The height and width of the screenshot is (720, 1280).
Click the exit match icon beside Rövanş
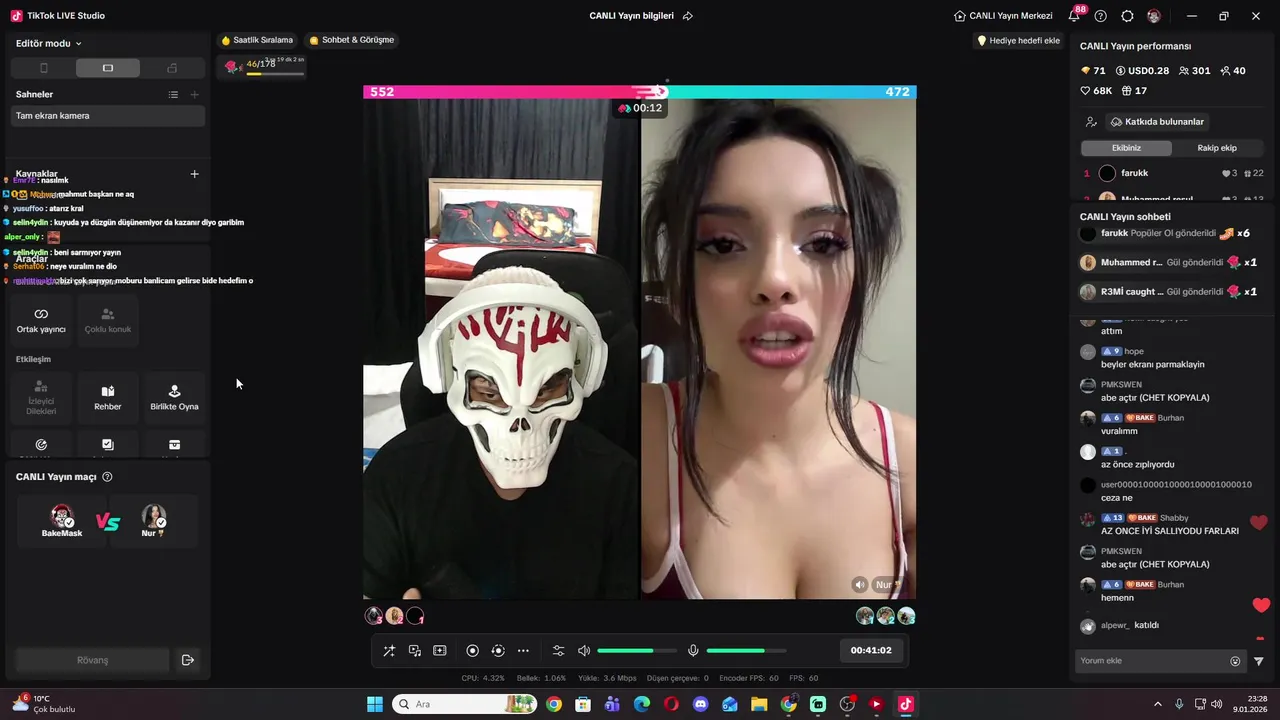(187, 660)
